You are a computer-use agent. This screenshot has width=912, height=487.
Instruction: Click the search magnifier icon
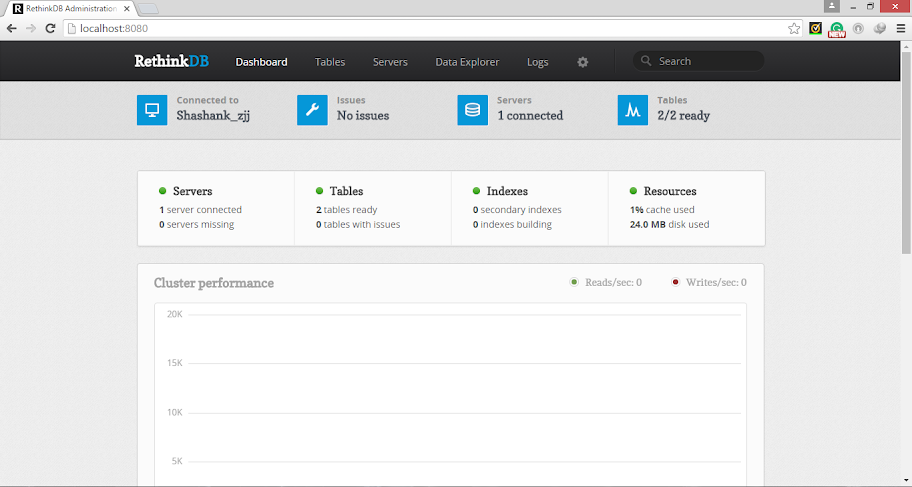point(646,61)
